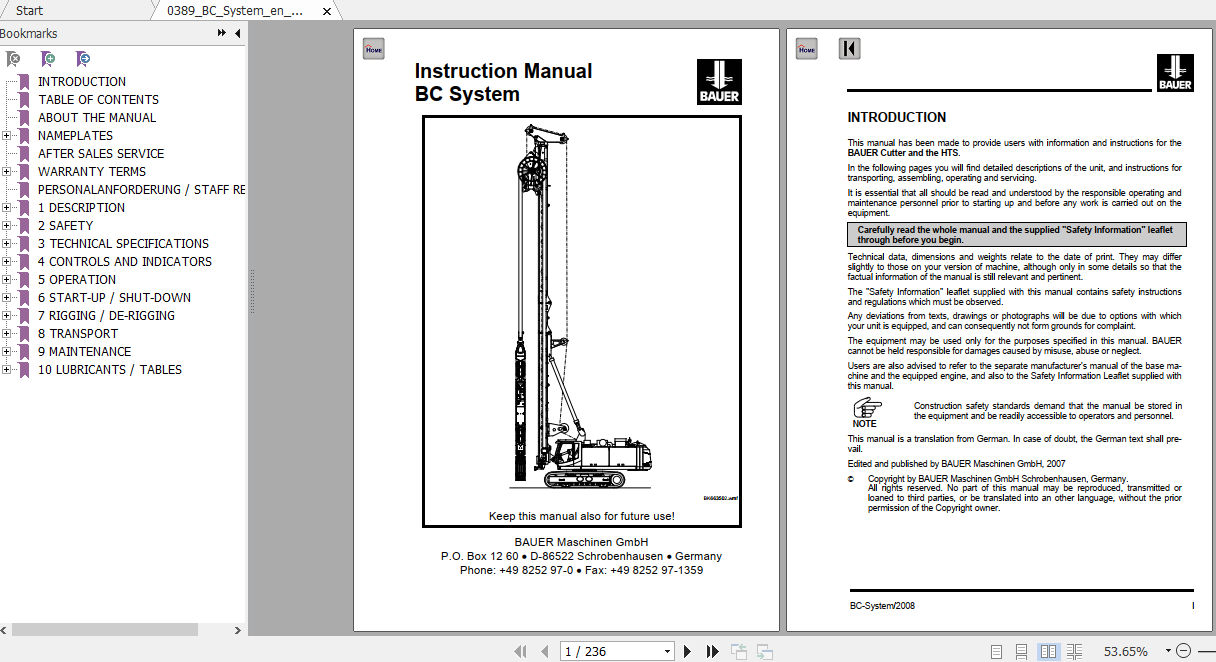Click the 2 SAFETY bookmark ribbon icon
The image size is (1216, 662).
pyautogui.click(x=25, y=226)
